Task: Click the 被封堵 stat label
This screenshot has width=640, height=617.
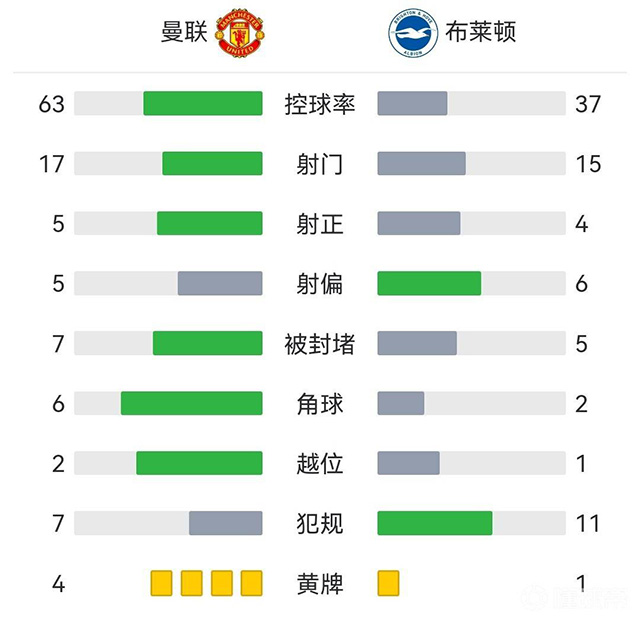Action: (x=320, y=343)
